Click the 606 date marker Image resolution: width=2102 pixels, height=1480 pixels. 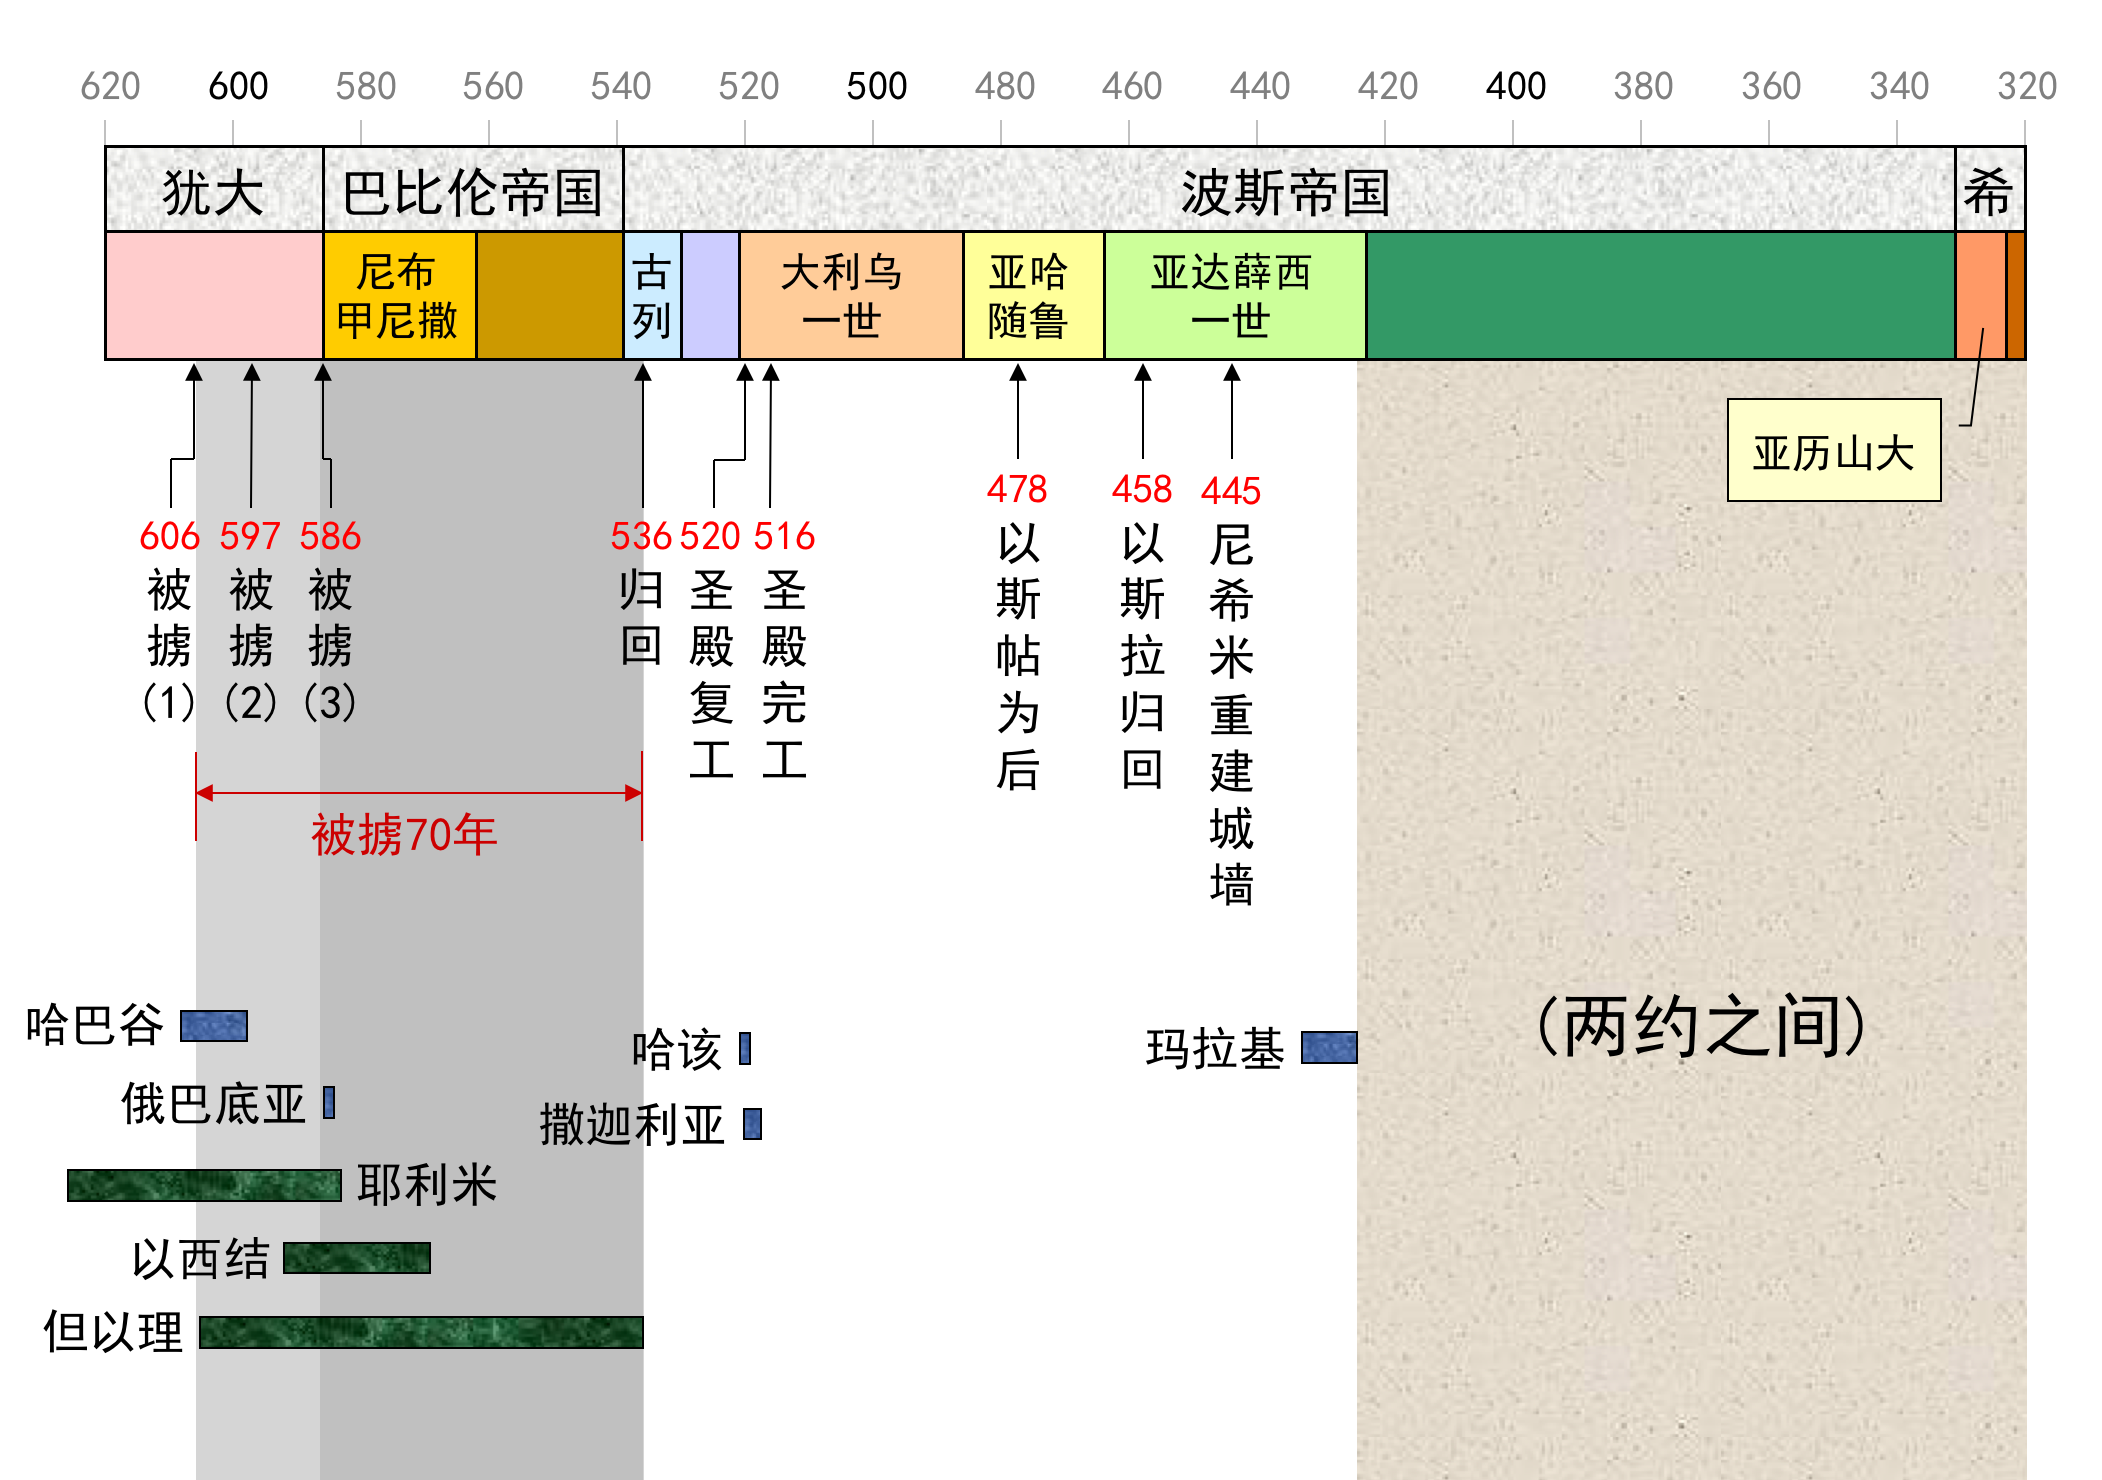[169, 536]
